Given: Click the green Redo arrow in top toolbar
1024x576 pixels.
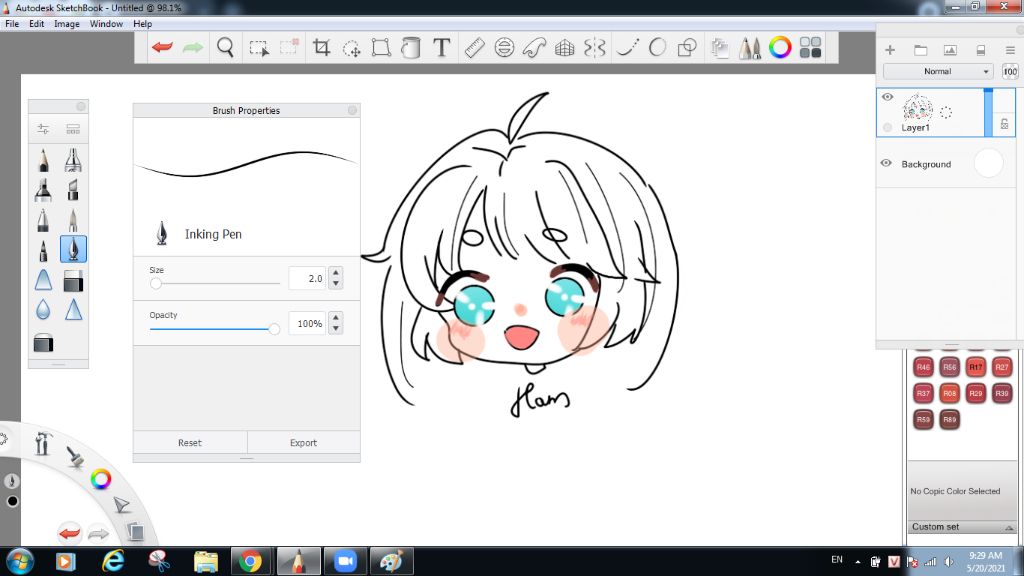Looking at the screenshot, I should coord(193,47).
